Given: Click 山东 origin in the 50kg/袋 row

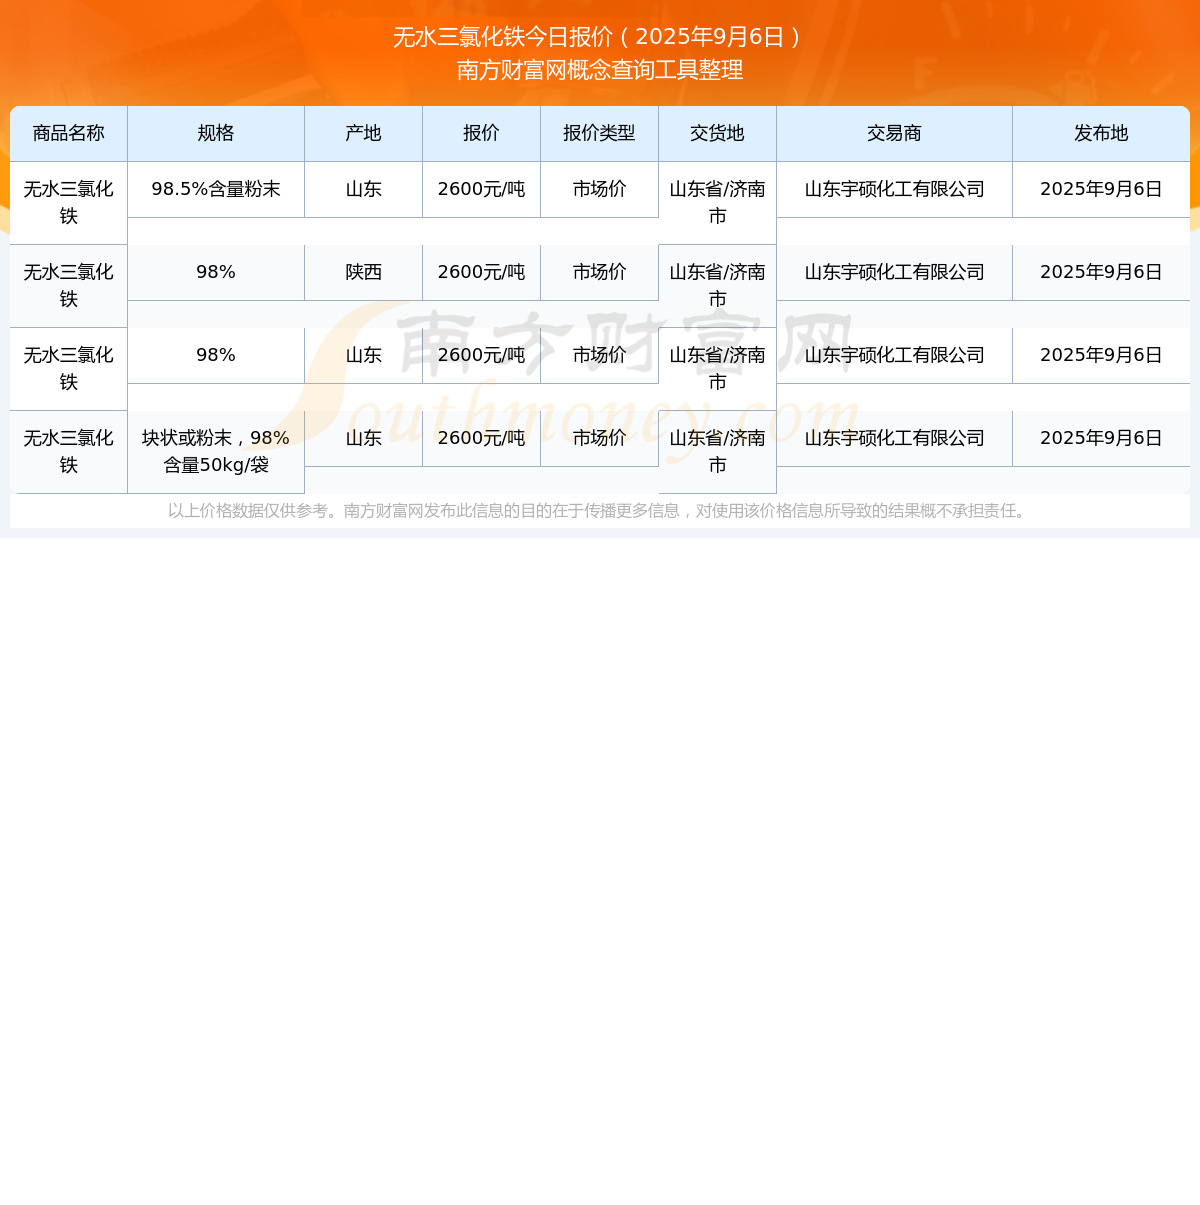Looking at the screenshot, I should pyautogui.click(x=364, y=438).
